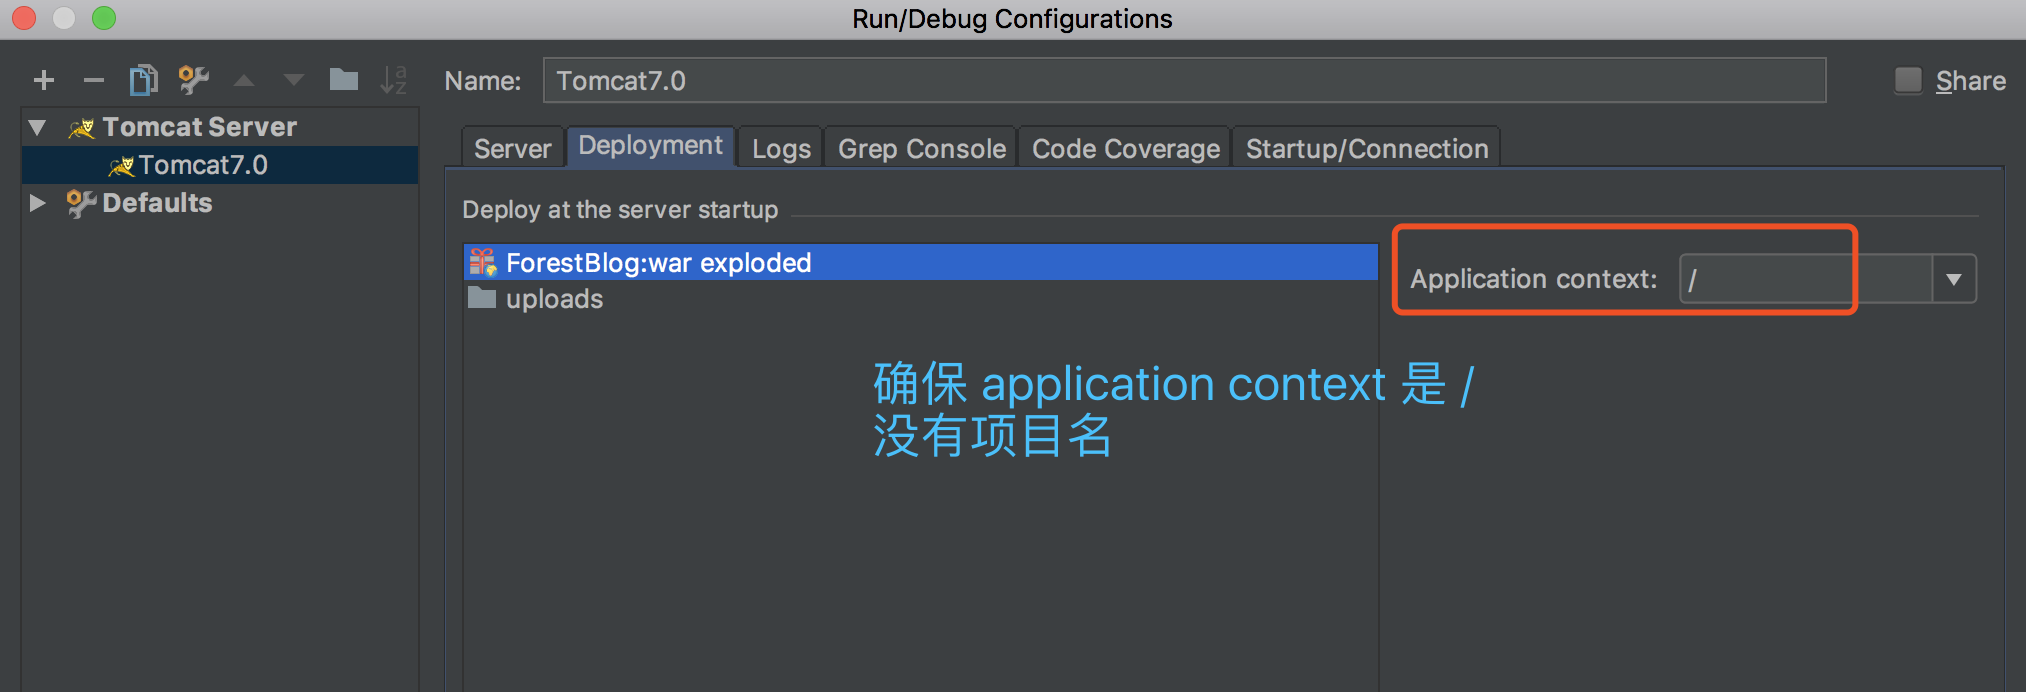
Task: Create new folder for configurations
Action: (x=344, y=79)
